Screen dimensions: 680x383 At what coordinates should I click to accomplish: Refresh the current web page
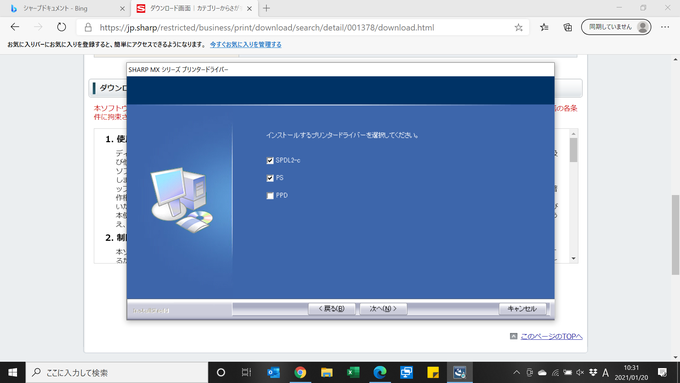[62, 27]
